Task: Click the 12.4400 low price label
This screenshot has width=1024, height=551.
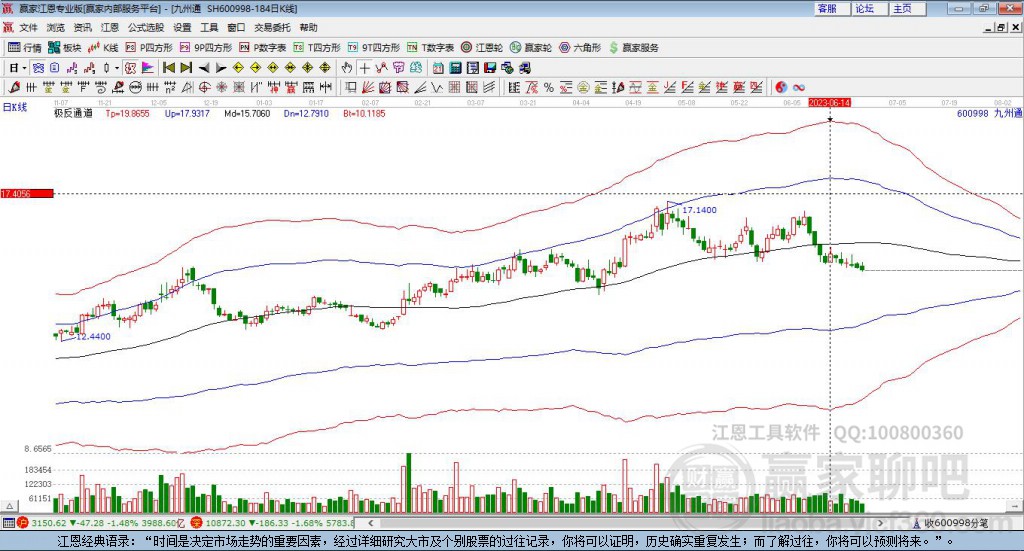Action: coord(93,337)
